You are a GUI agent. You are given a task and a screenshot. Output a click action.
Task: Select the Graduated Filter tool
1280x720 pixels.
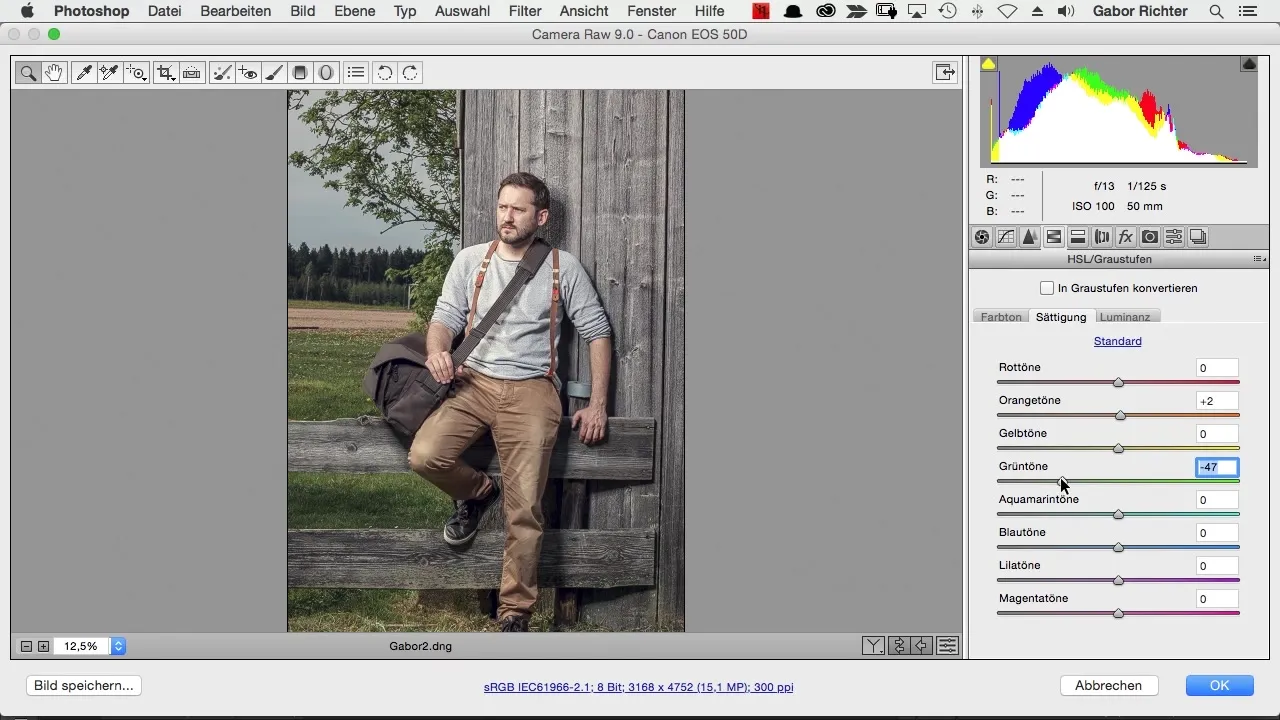click(299, 72)
